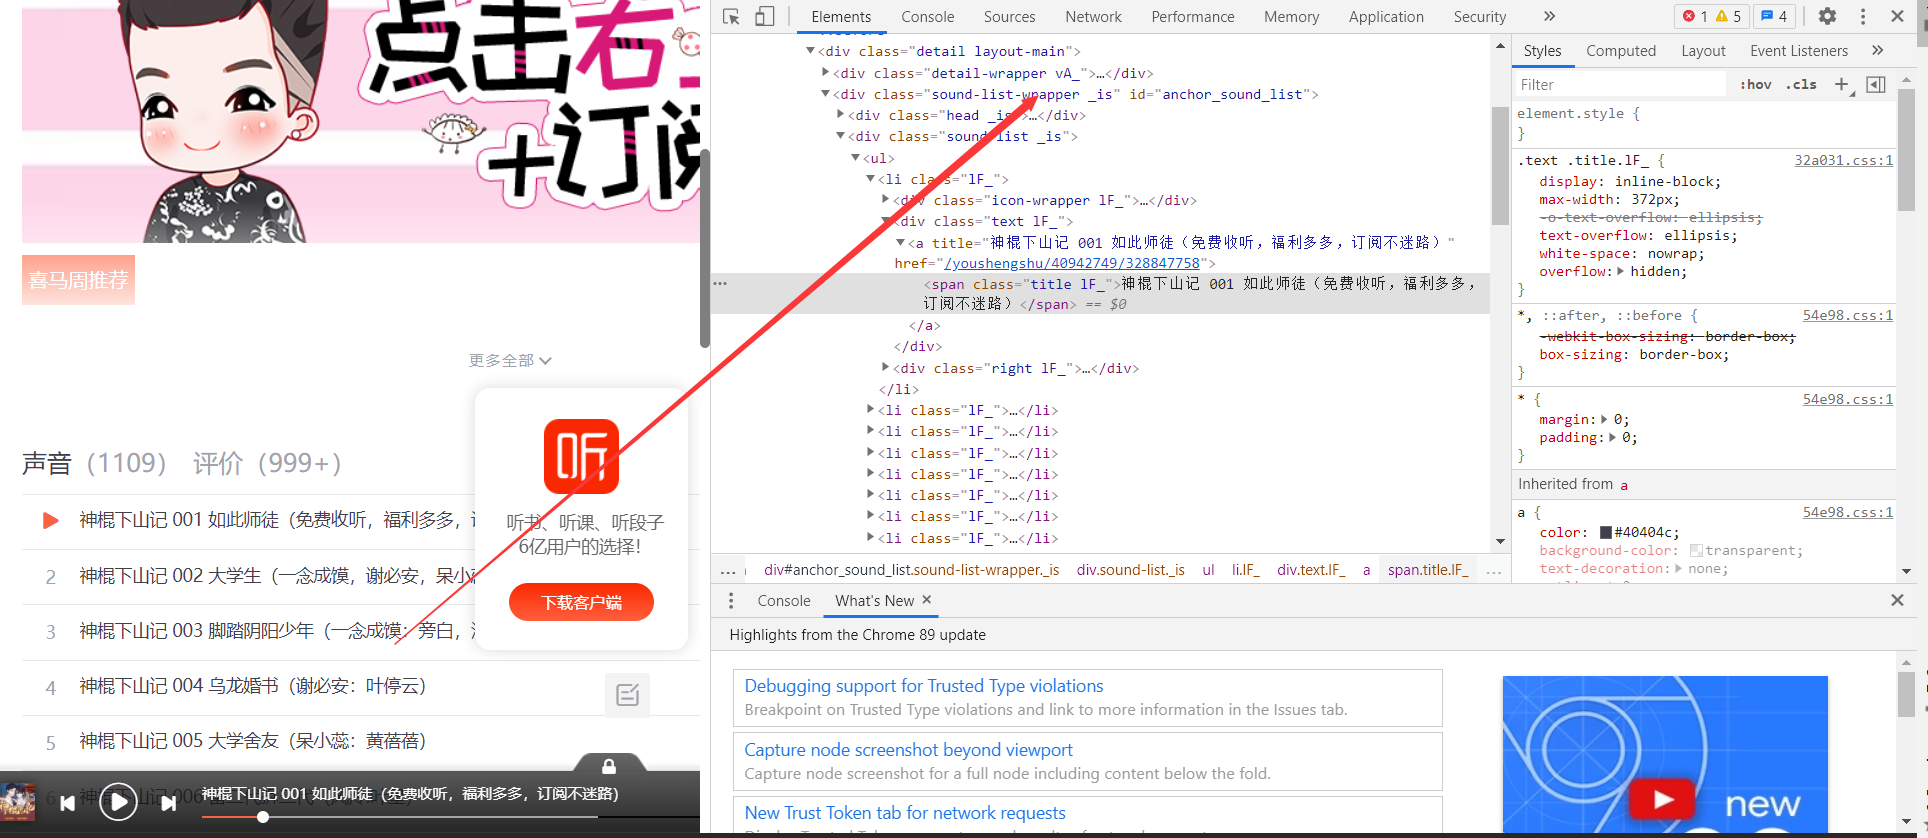Close the What's New tab
This screenshot has height=838, width=1928.
[926, 599]
